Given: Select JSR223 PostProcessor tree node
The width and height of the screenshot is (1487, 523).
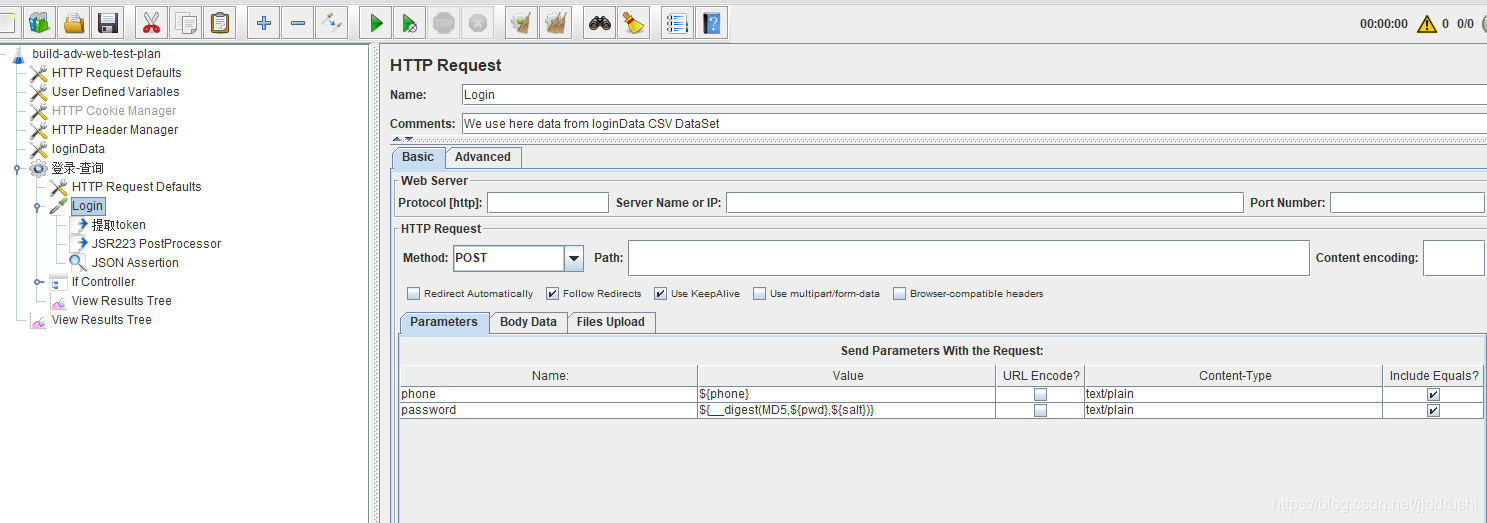Looking at the screenshot, I should coord(156,244).
